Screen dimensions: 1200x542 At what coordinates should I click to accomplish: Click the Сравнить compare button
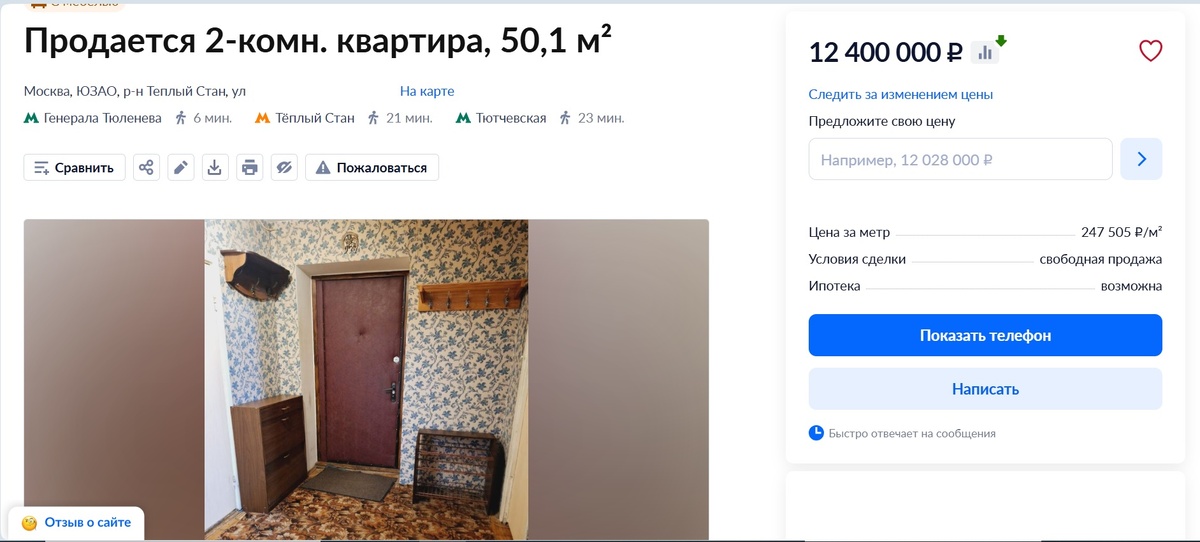pyautogui.click(x=75, y=167)
